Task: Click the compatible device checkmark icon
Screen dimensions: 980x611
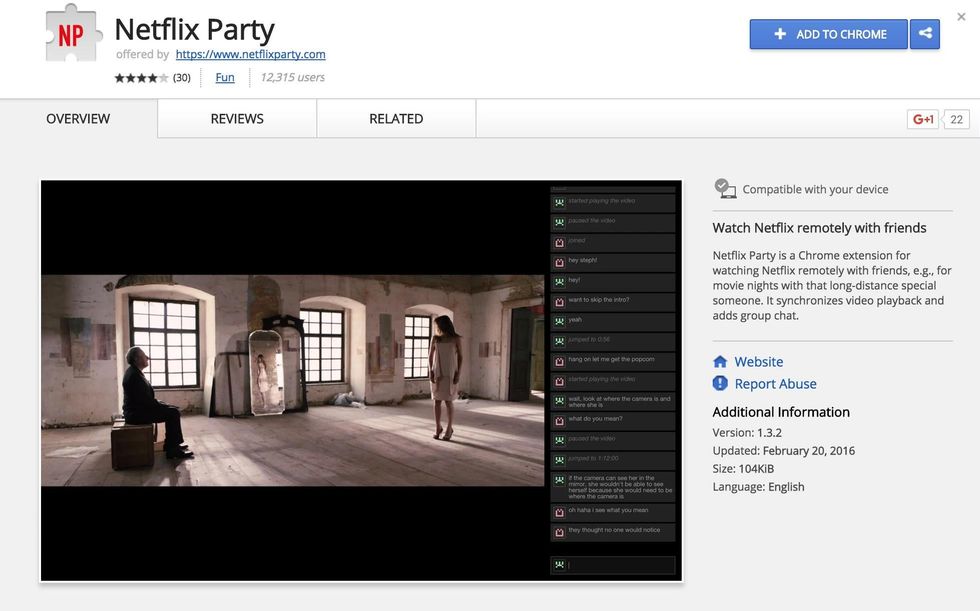Action: 725,188
